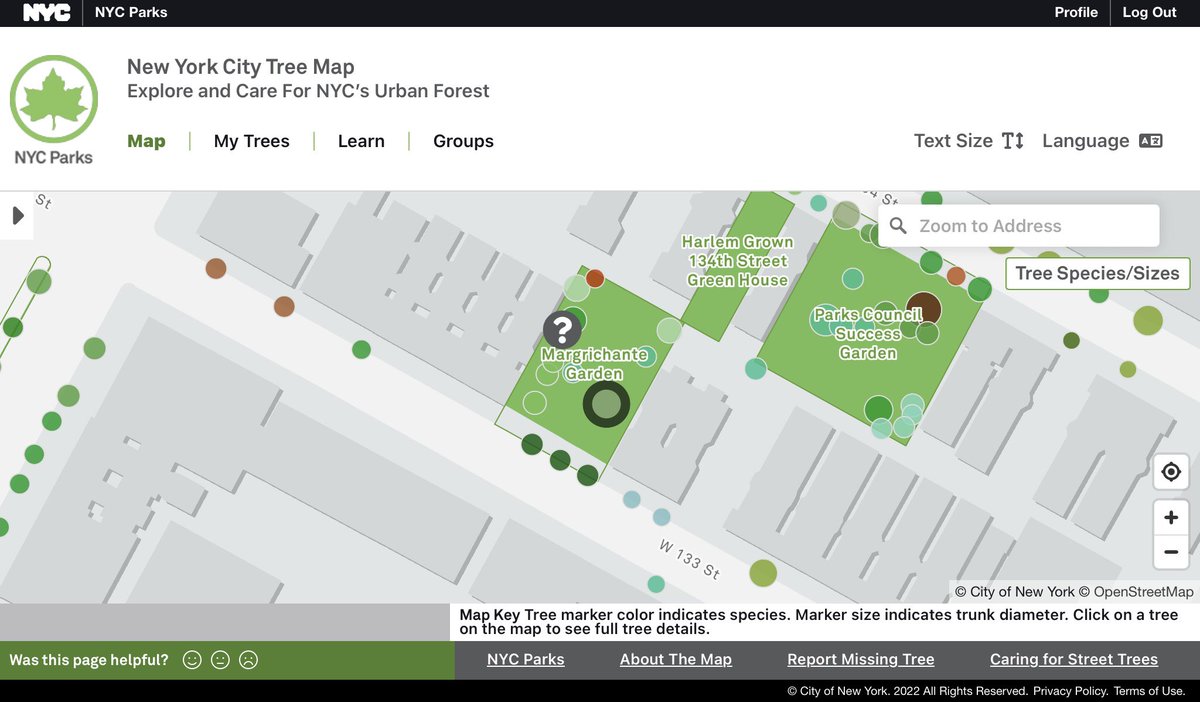1200x702 pixels.
Task: Zoom out with the minus button
Action: click(1171, 552)
